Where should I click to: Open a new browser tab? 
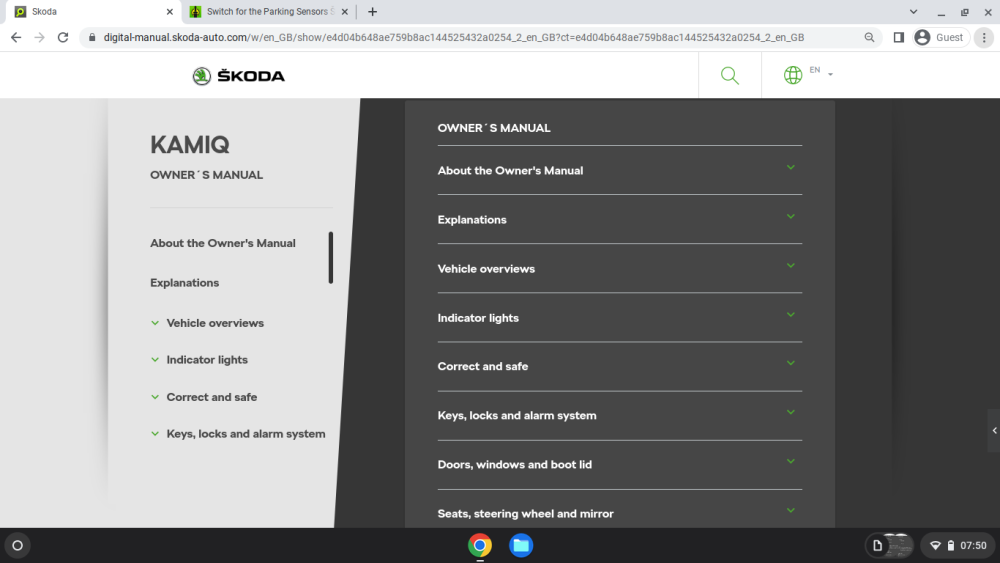pyautogui.click(x=372, y=11)
